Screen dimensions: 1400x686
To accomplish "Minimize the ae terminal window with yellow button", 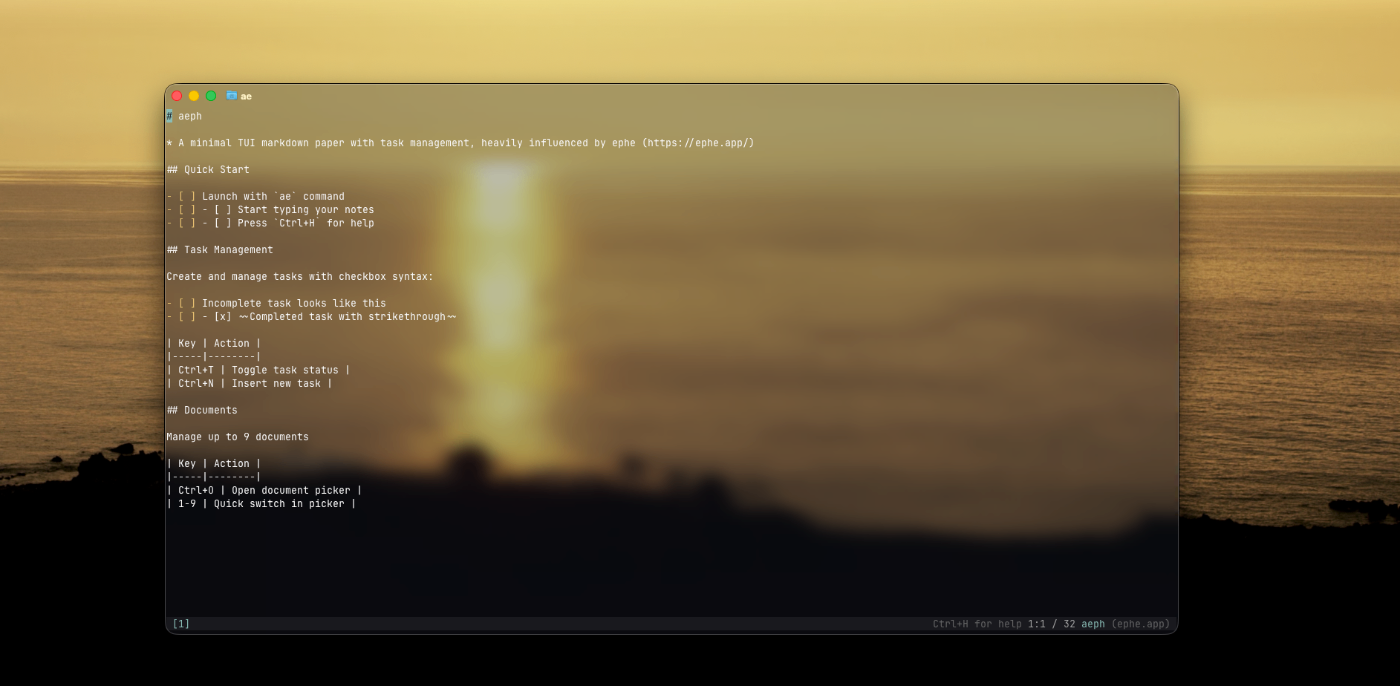I will [194, 96].
